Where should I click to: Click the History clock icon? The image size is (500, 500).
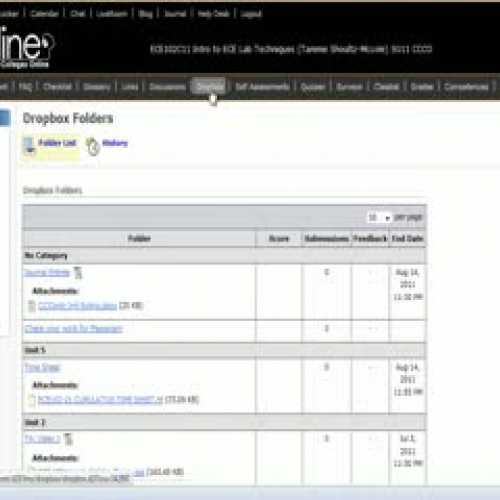coord(92,146)
